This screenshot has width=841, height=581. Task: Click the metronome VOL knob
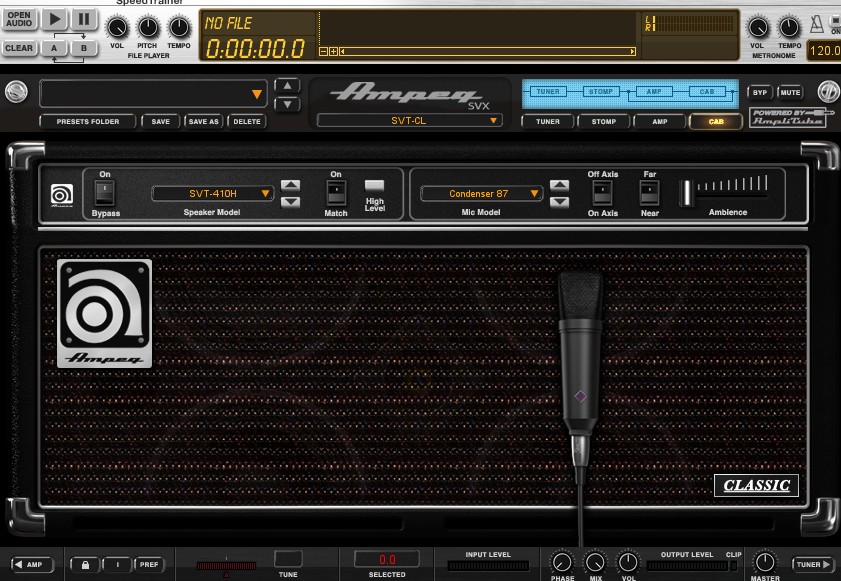pyautogui.click(x=758, y=27)
